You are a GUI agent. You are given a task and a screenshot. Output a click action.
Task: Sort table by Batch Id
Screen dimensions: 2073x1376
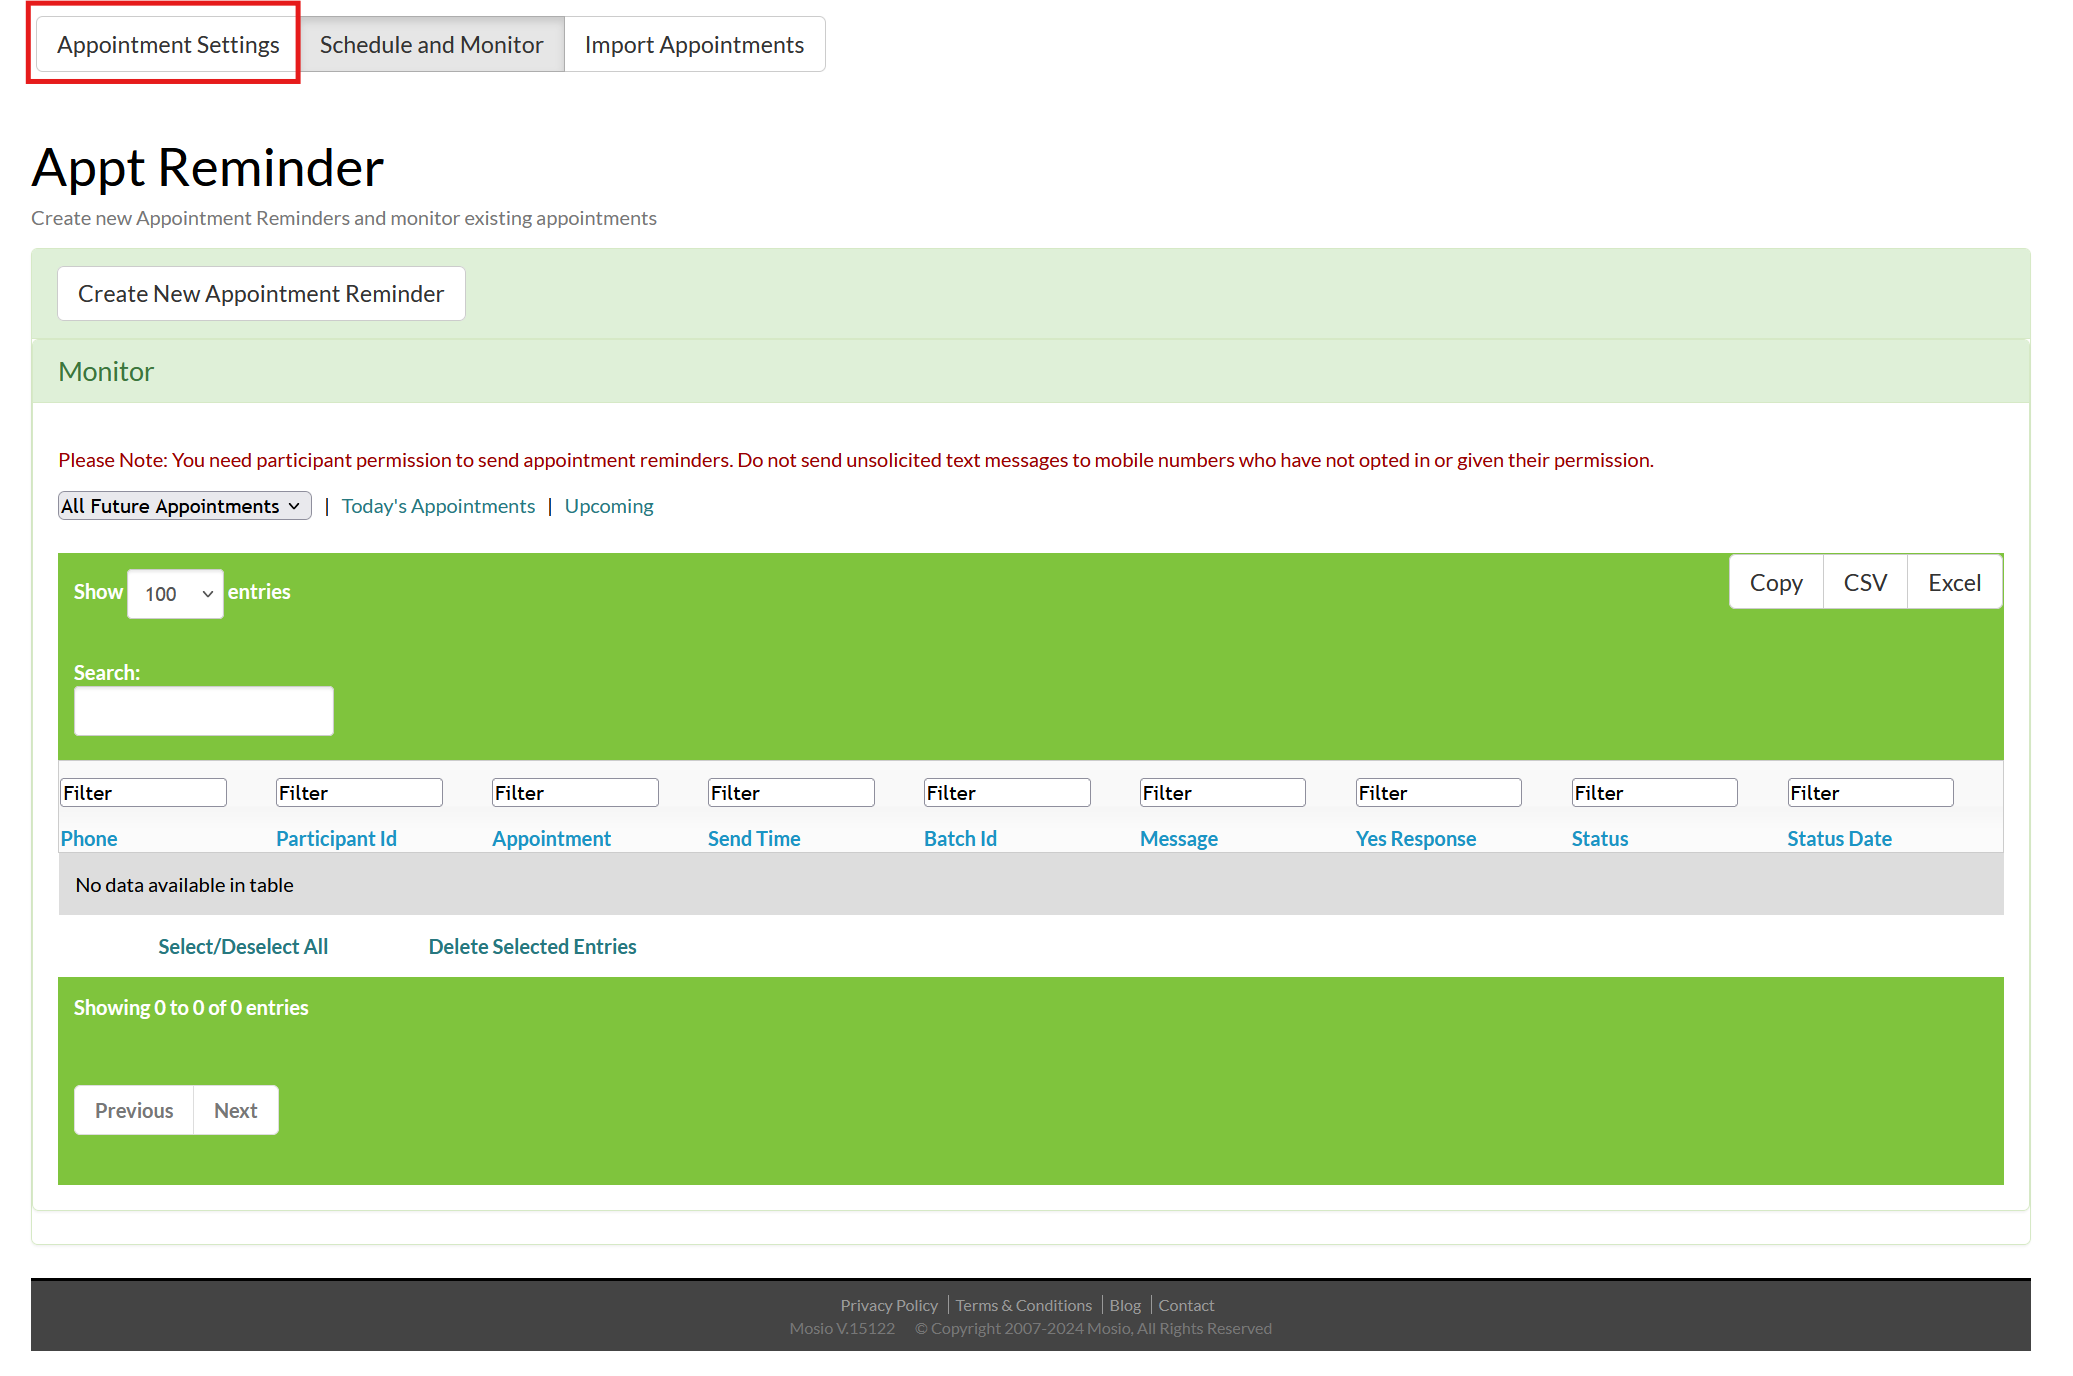[x=960, y=838]
